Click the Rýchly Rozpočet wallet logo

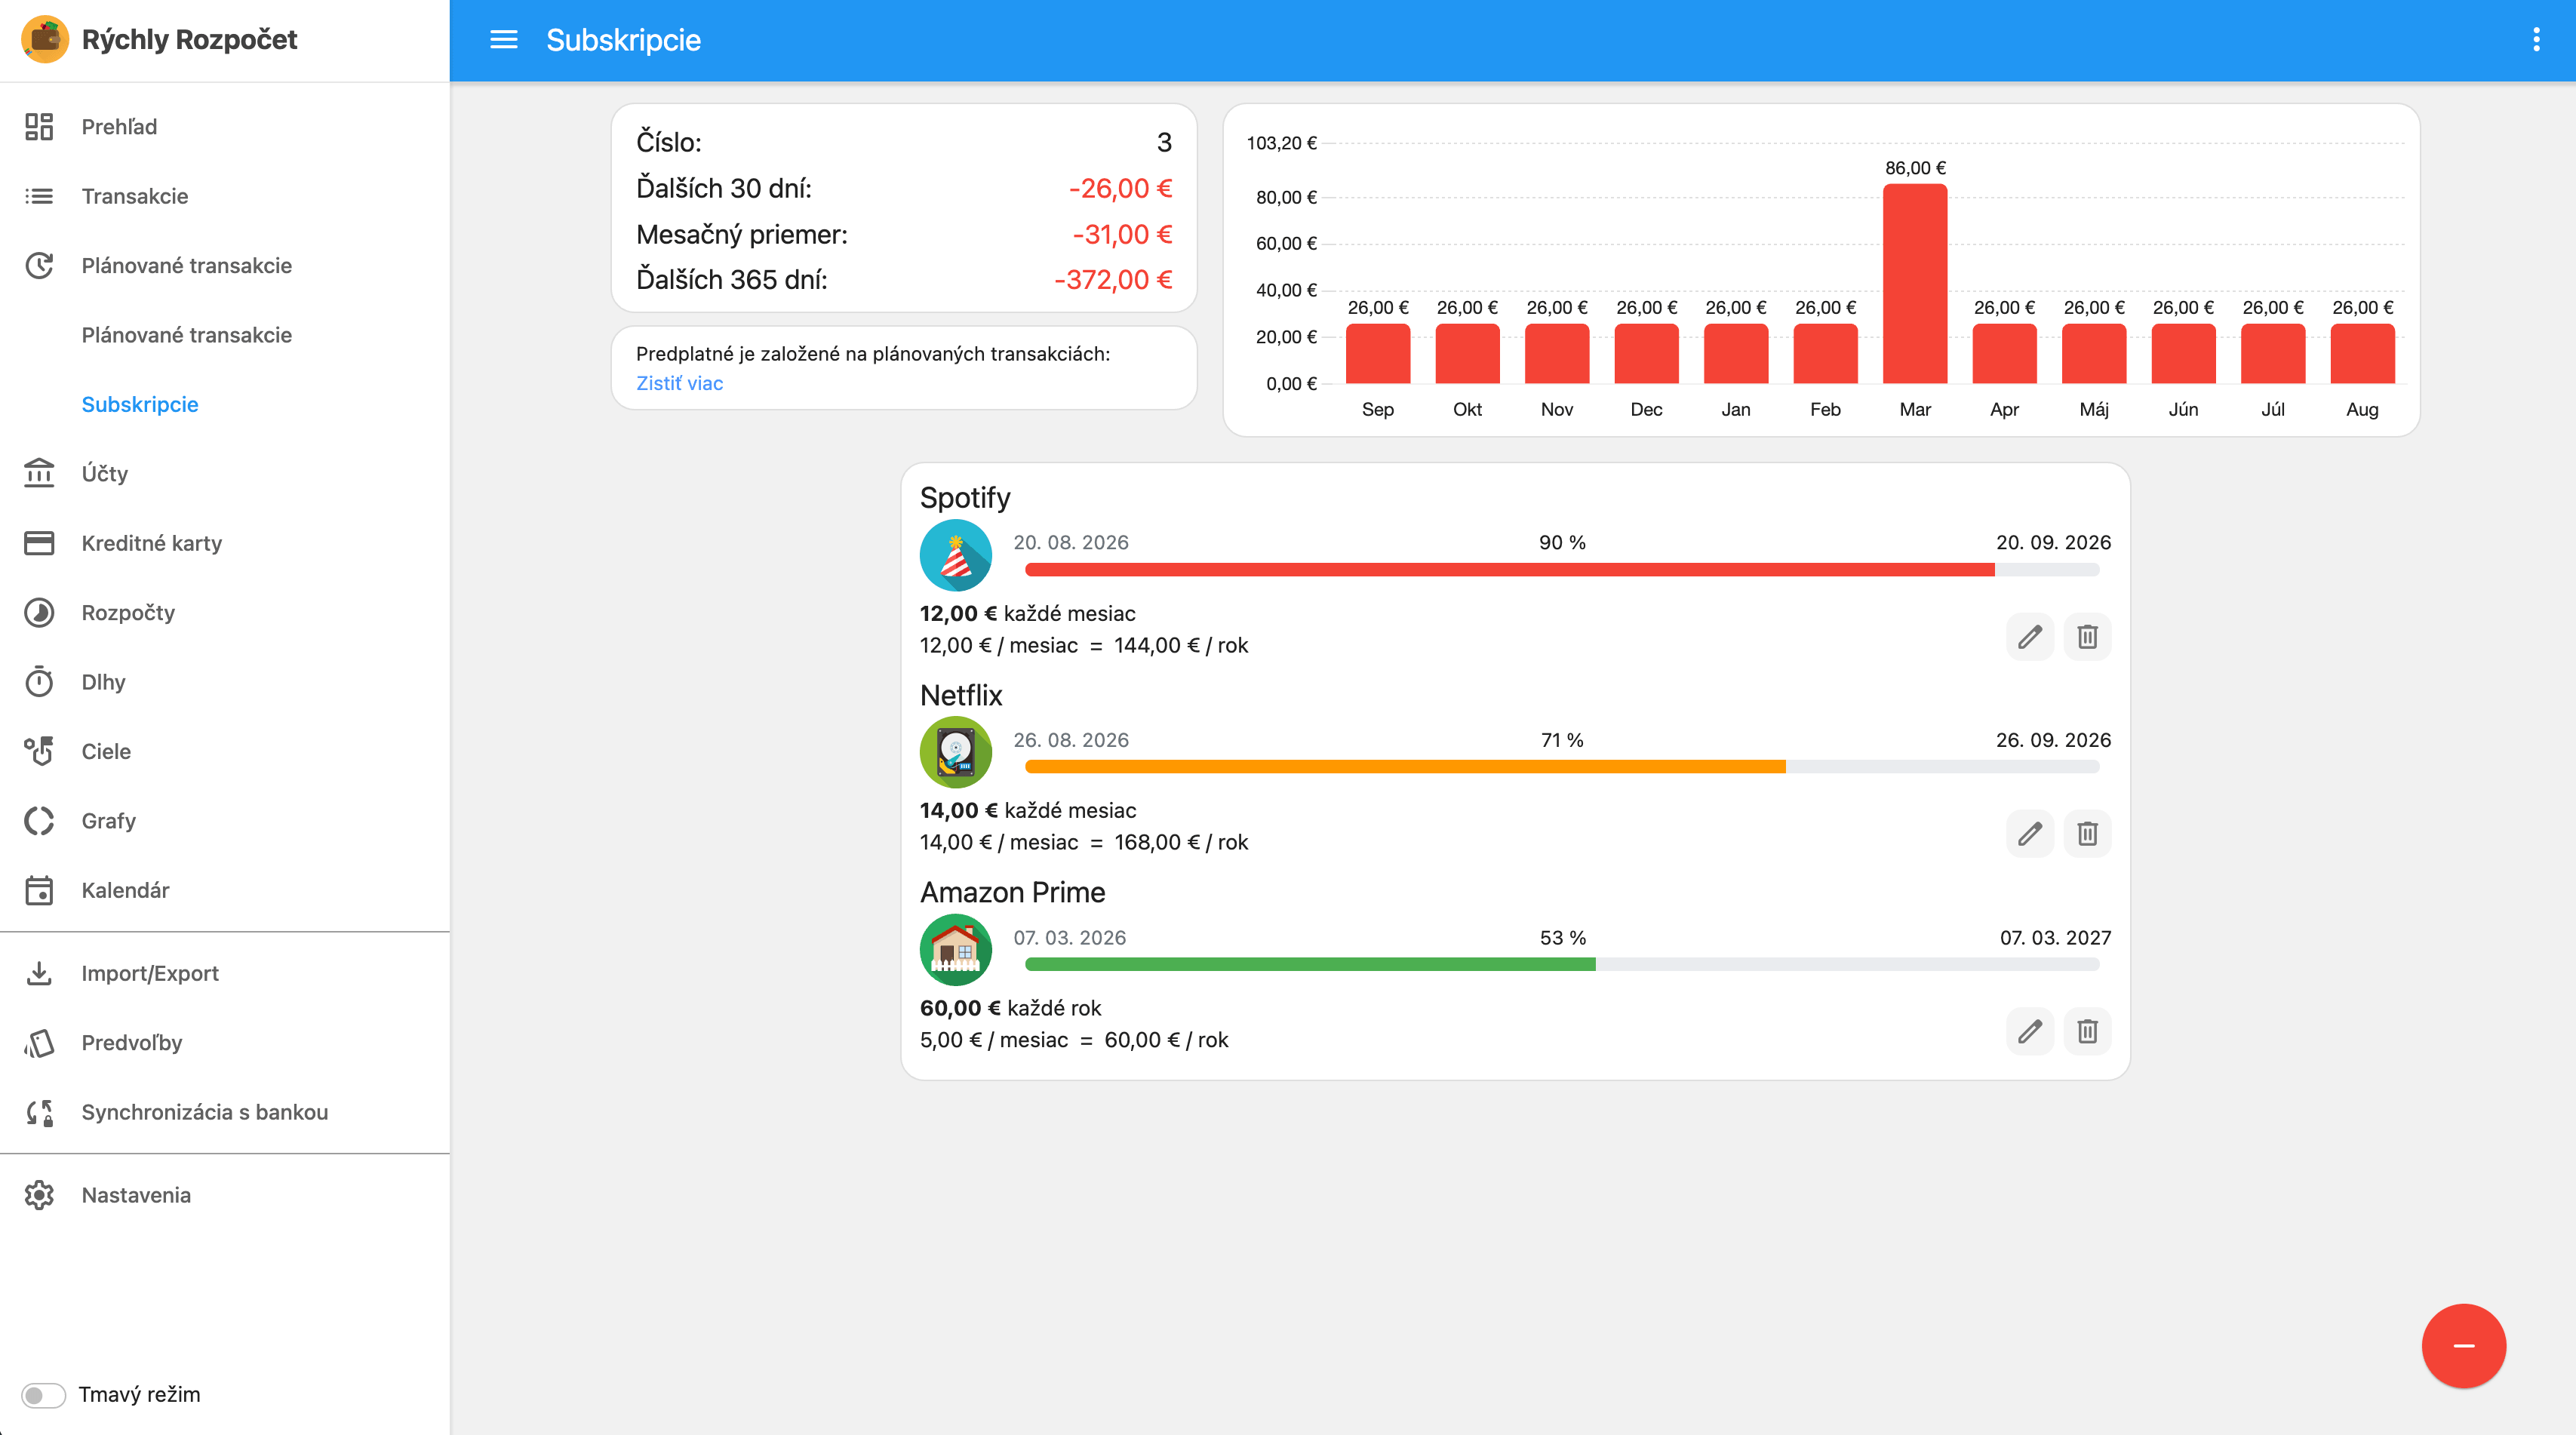tap(45, 39)
